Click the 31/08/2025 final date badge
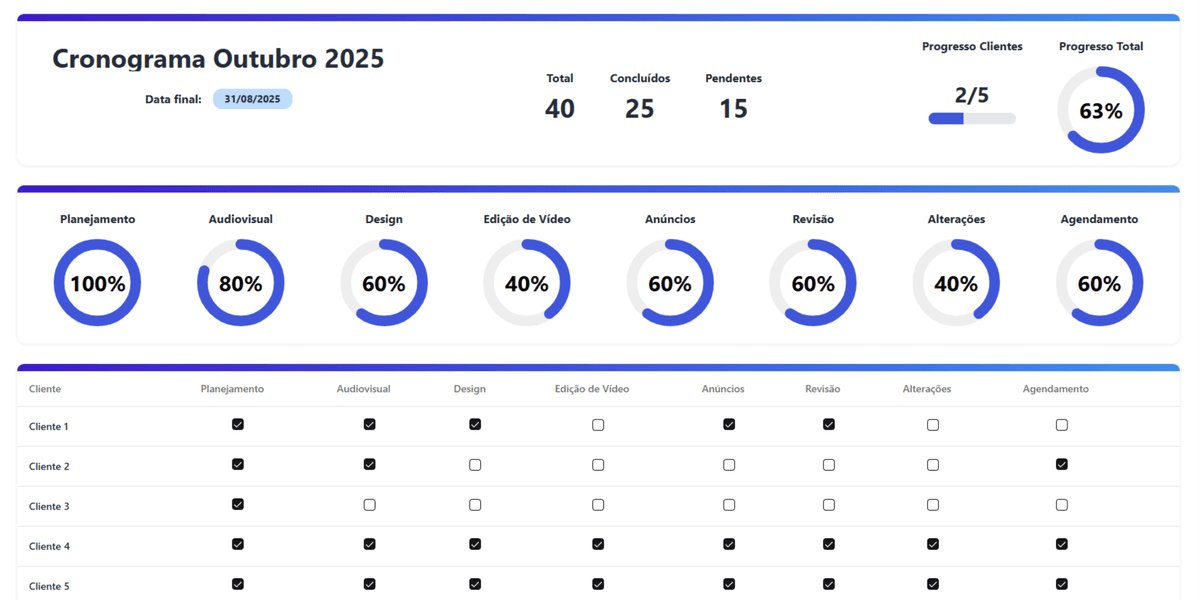1200x600 pixels. pos(252,99)
